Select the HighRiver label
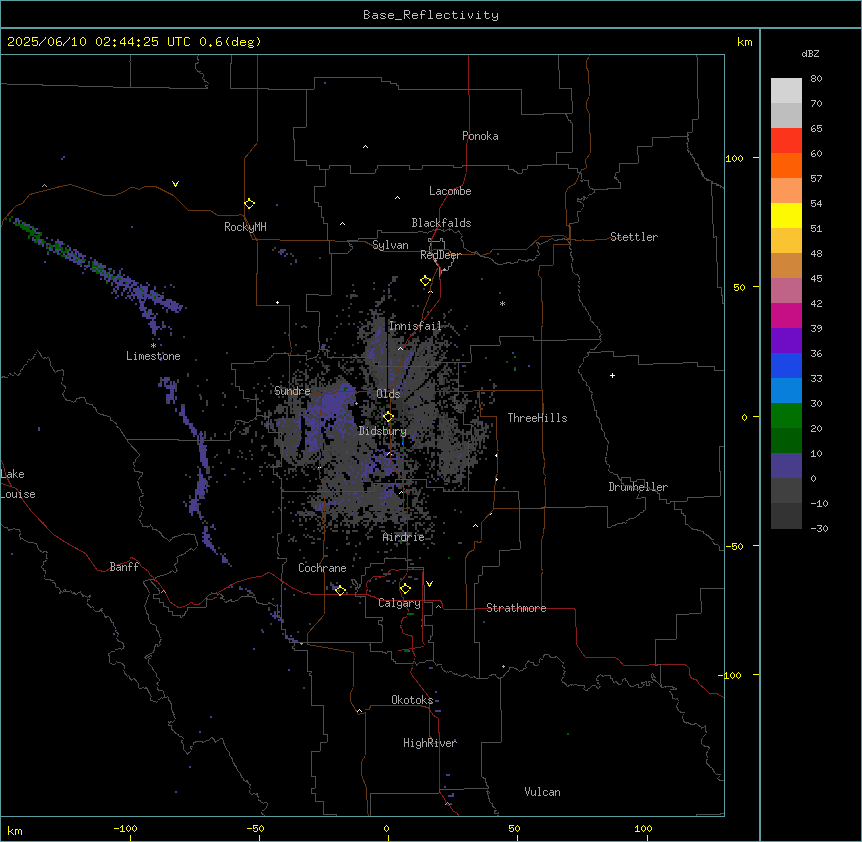 pos(430,743)
